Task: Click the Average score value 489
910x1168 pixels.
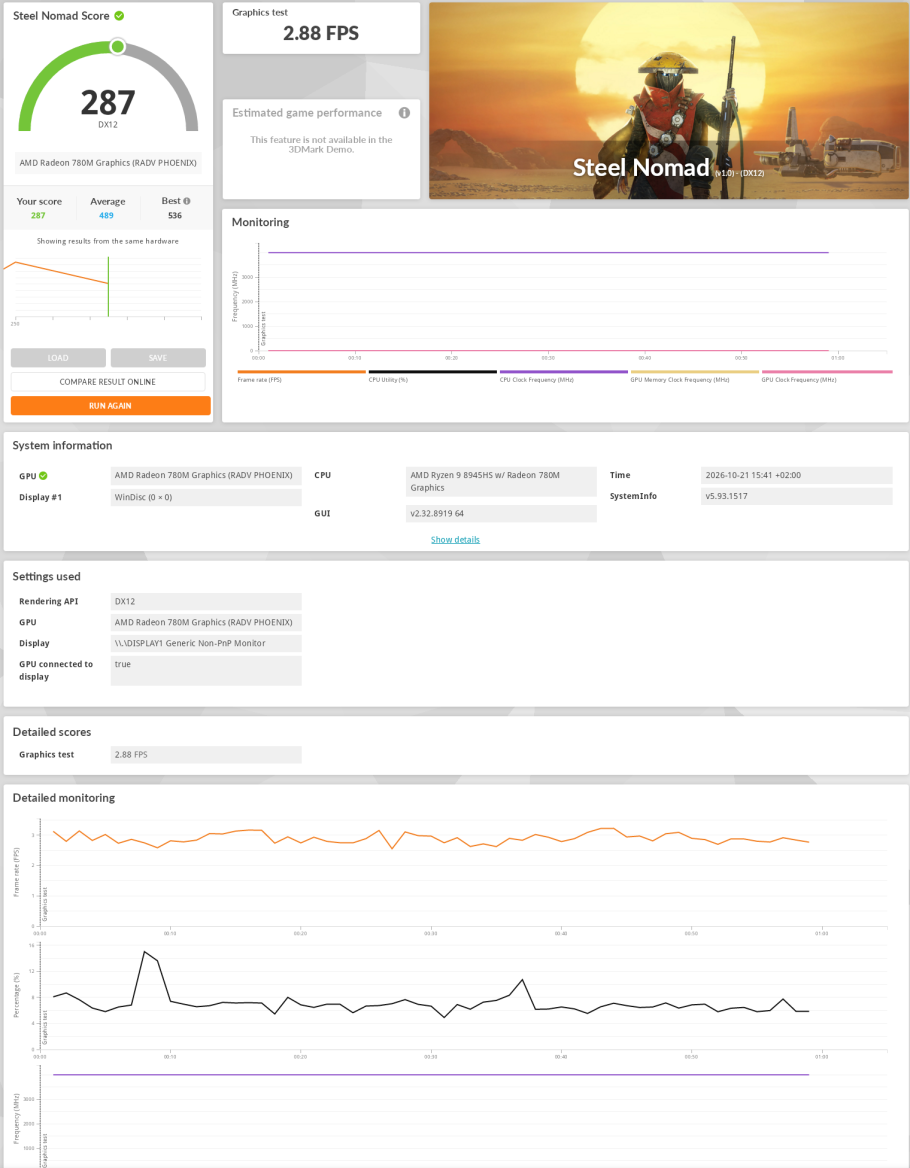Action: tap(106, 215)
